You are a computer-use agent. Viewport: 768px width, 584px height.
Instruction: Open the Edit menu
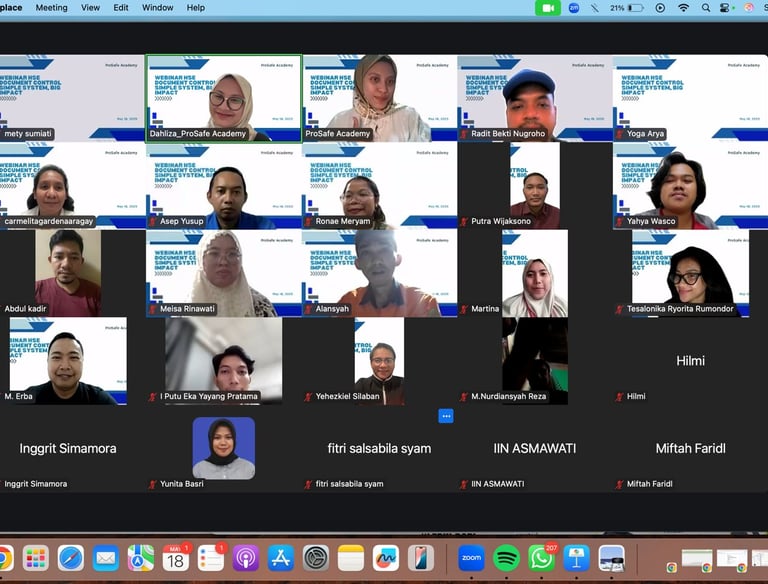pyautogui.click(x=120, y=8)
